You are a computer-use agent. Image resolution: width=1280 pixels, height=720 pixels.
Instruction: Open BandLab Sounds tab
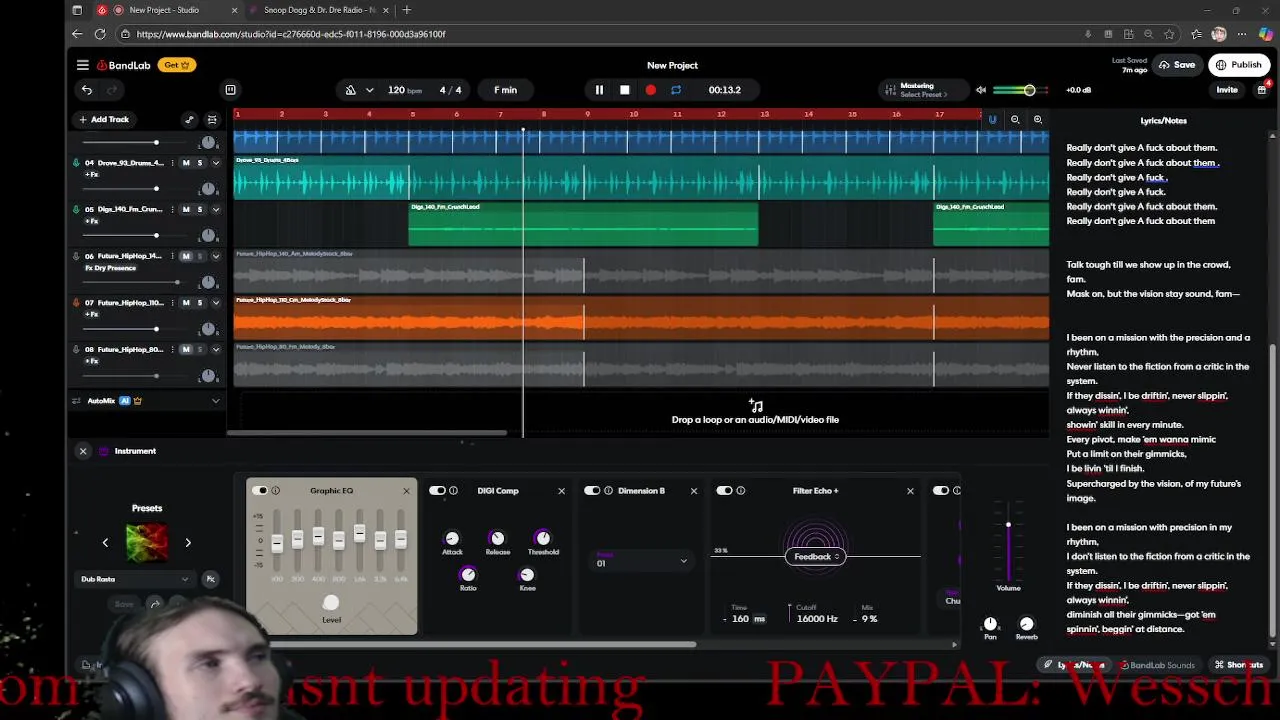pyautogui.click(x=1158, y=665)
